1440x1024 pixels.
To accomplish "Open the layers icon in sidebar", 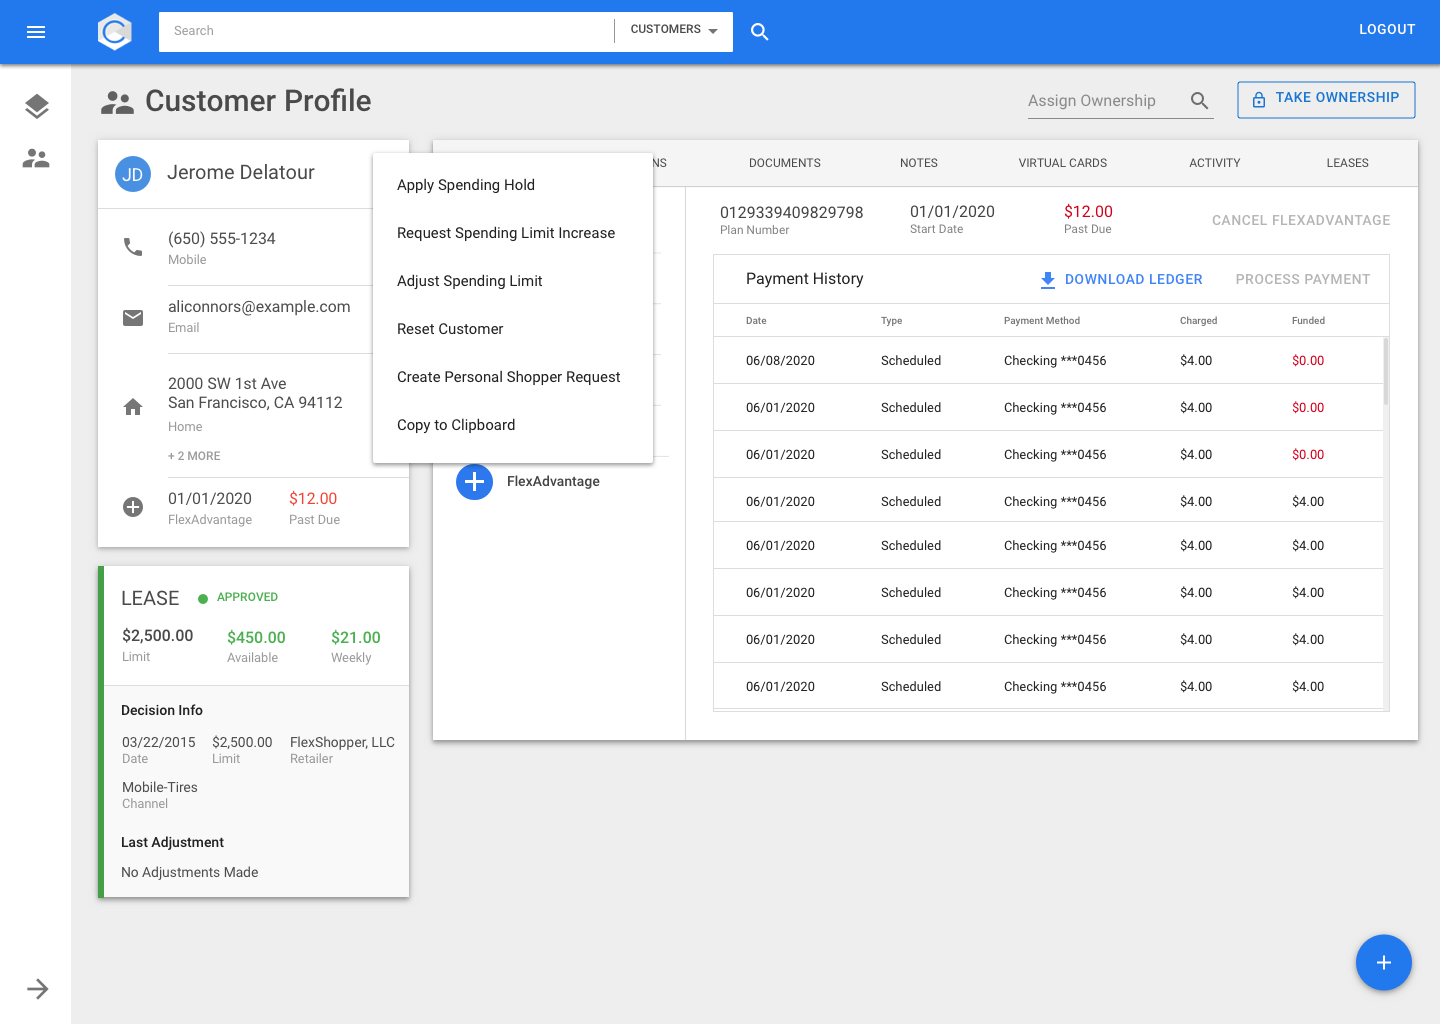I will 37,106.
